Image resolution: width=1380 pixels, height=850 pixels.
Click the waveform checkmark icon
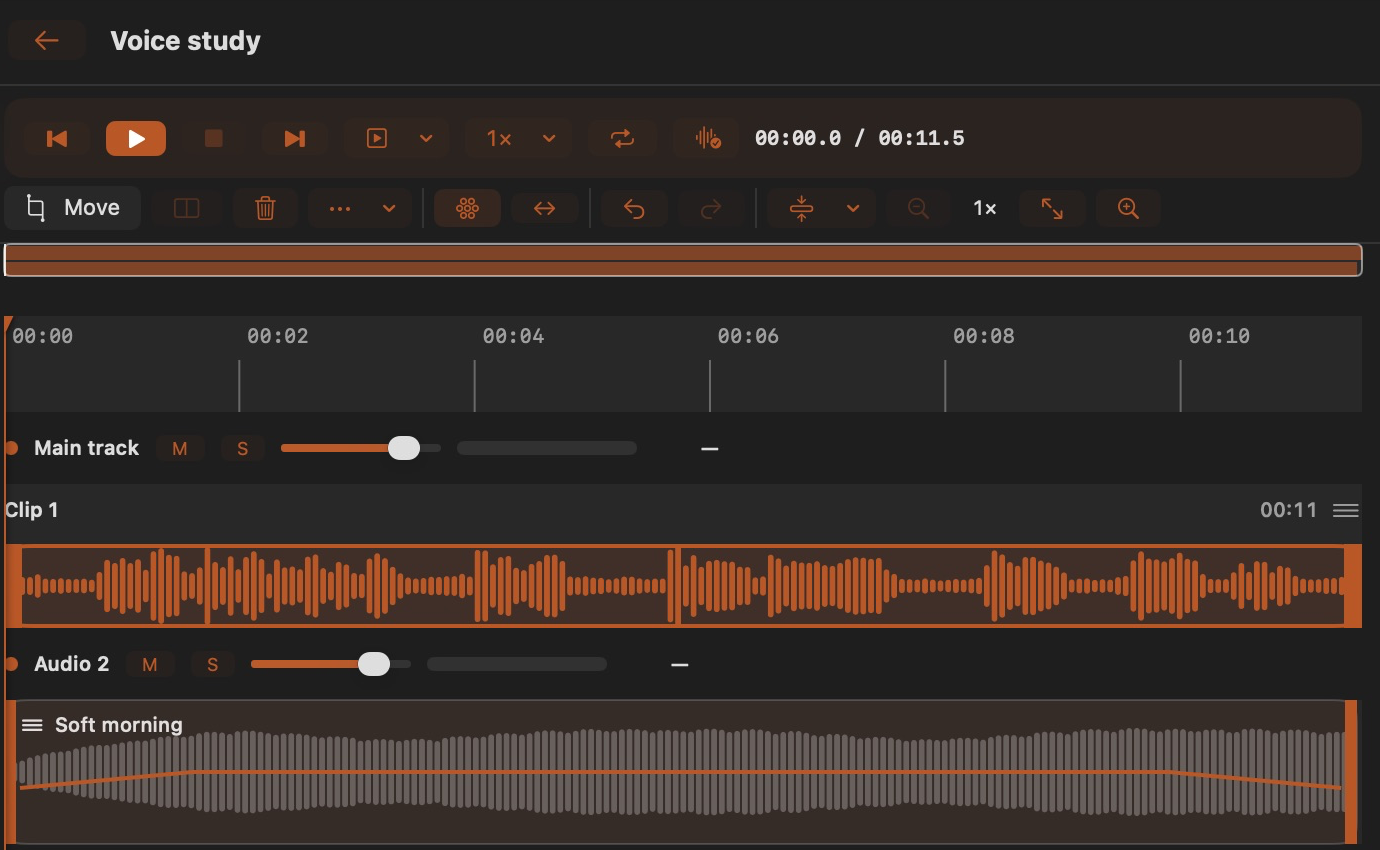[707, 138]
